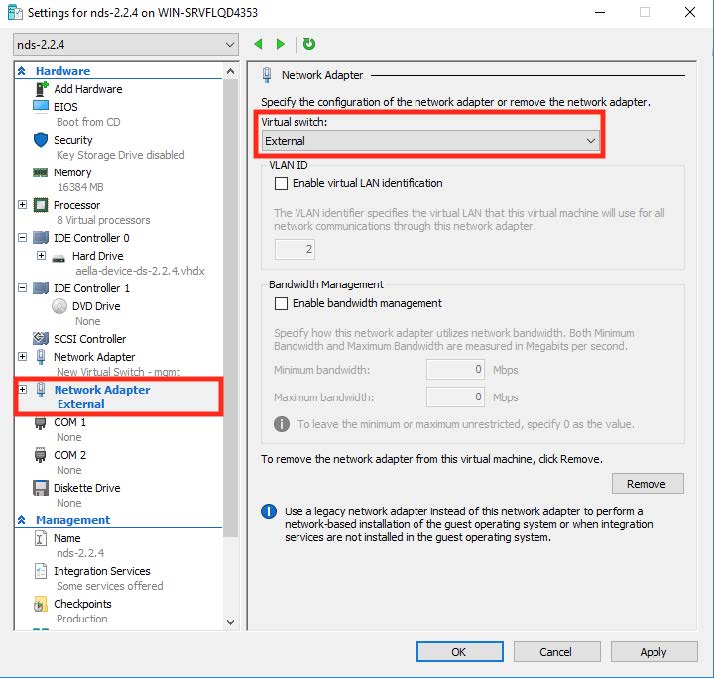
Task: Select the Memory item
Action: (72, 172)
